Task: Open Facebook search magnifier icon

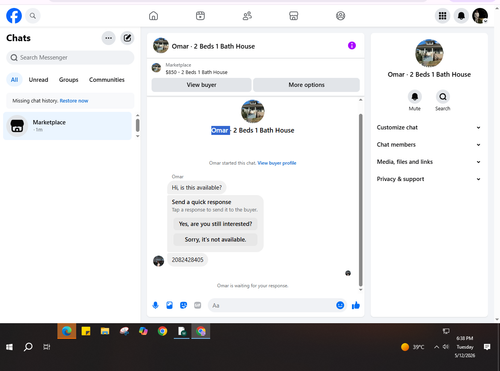Action: pos(33,16)
